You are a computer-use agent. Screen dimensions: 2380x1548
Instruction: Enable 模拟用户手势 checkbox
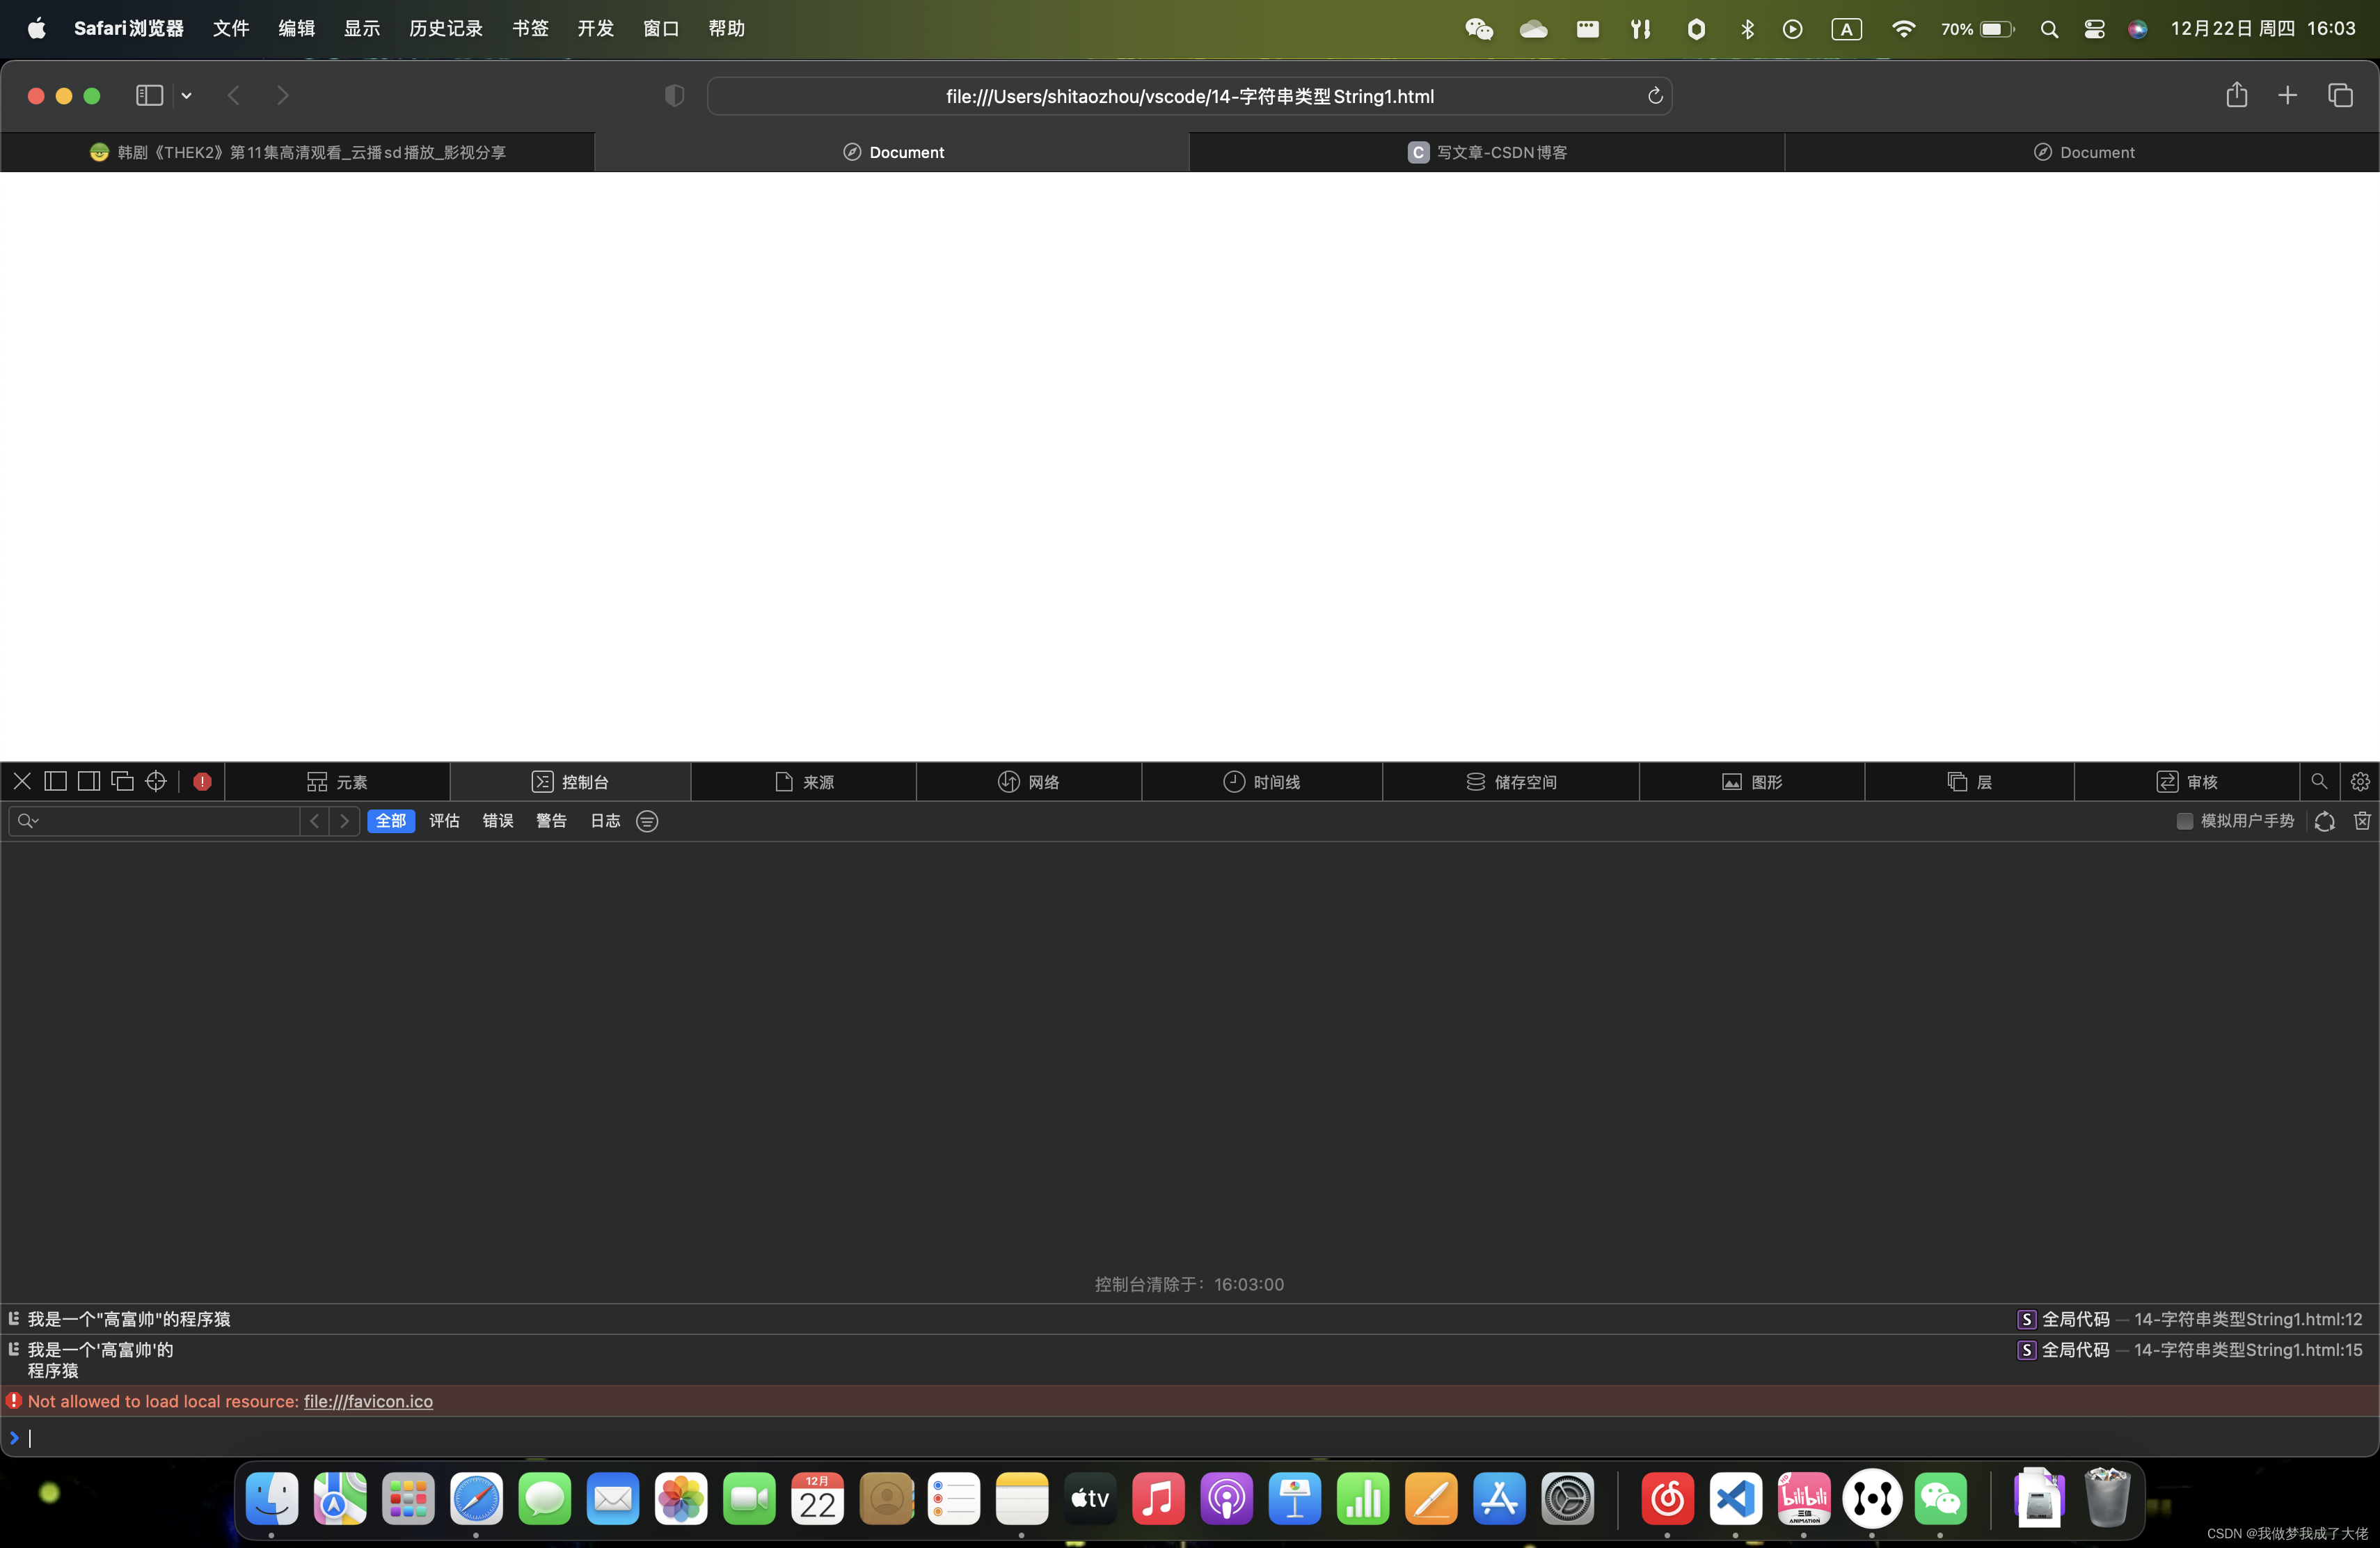click(2185, 821)
